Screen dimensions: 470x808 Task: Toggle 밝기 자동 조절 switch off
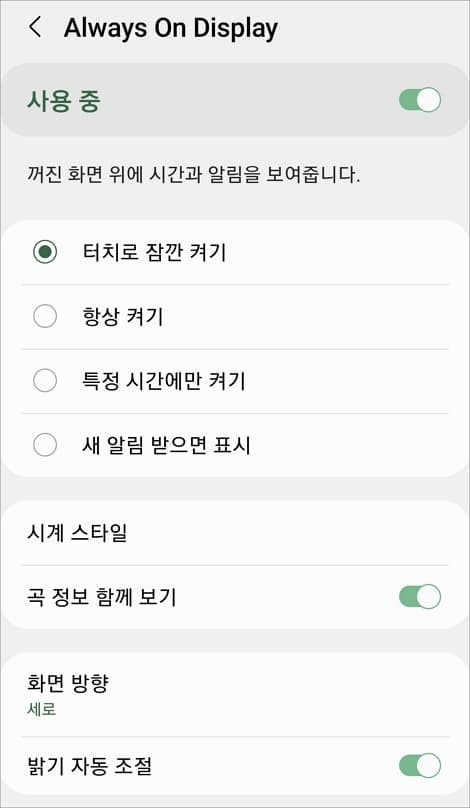(419, 765)
